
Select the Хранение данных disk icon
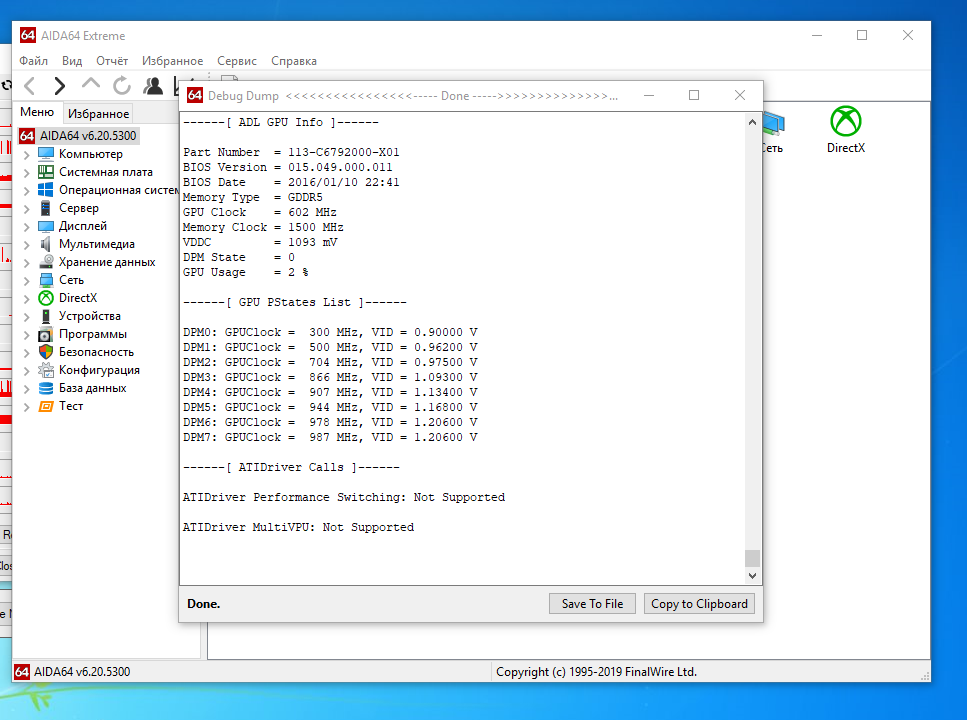pos(46,262)
